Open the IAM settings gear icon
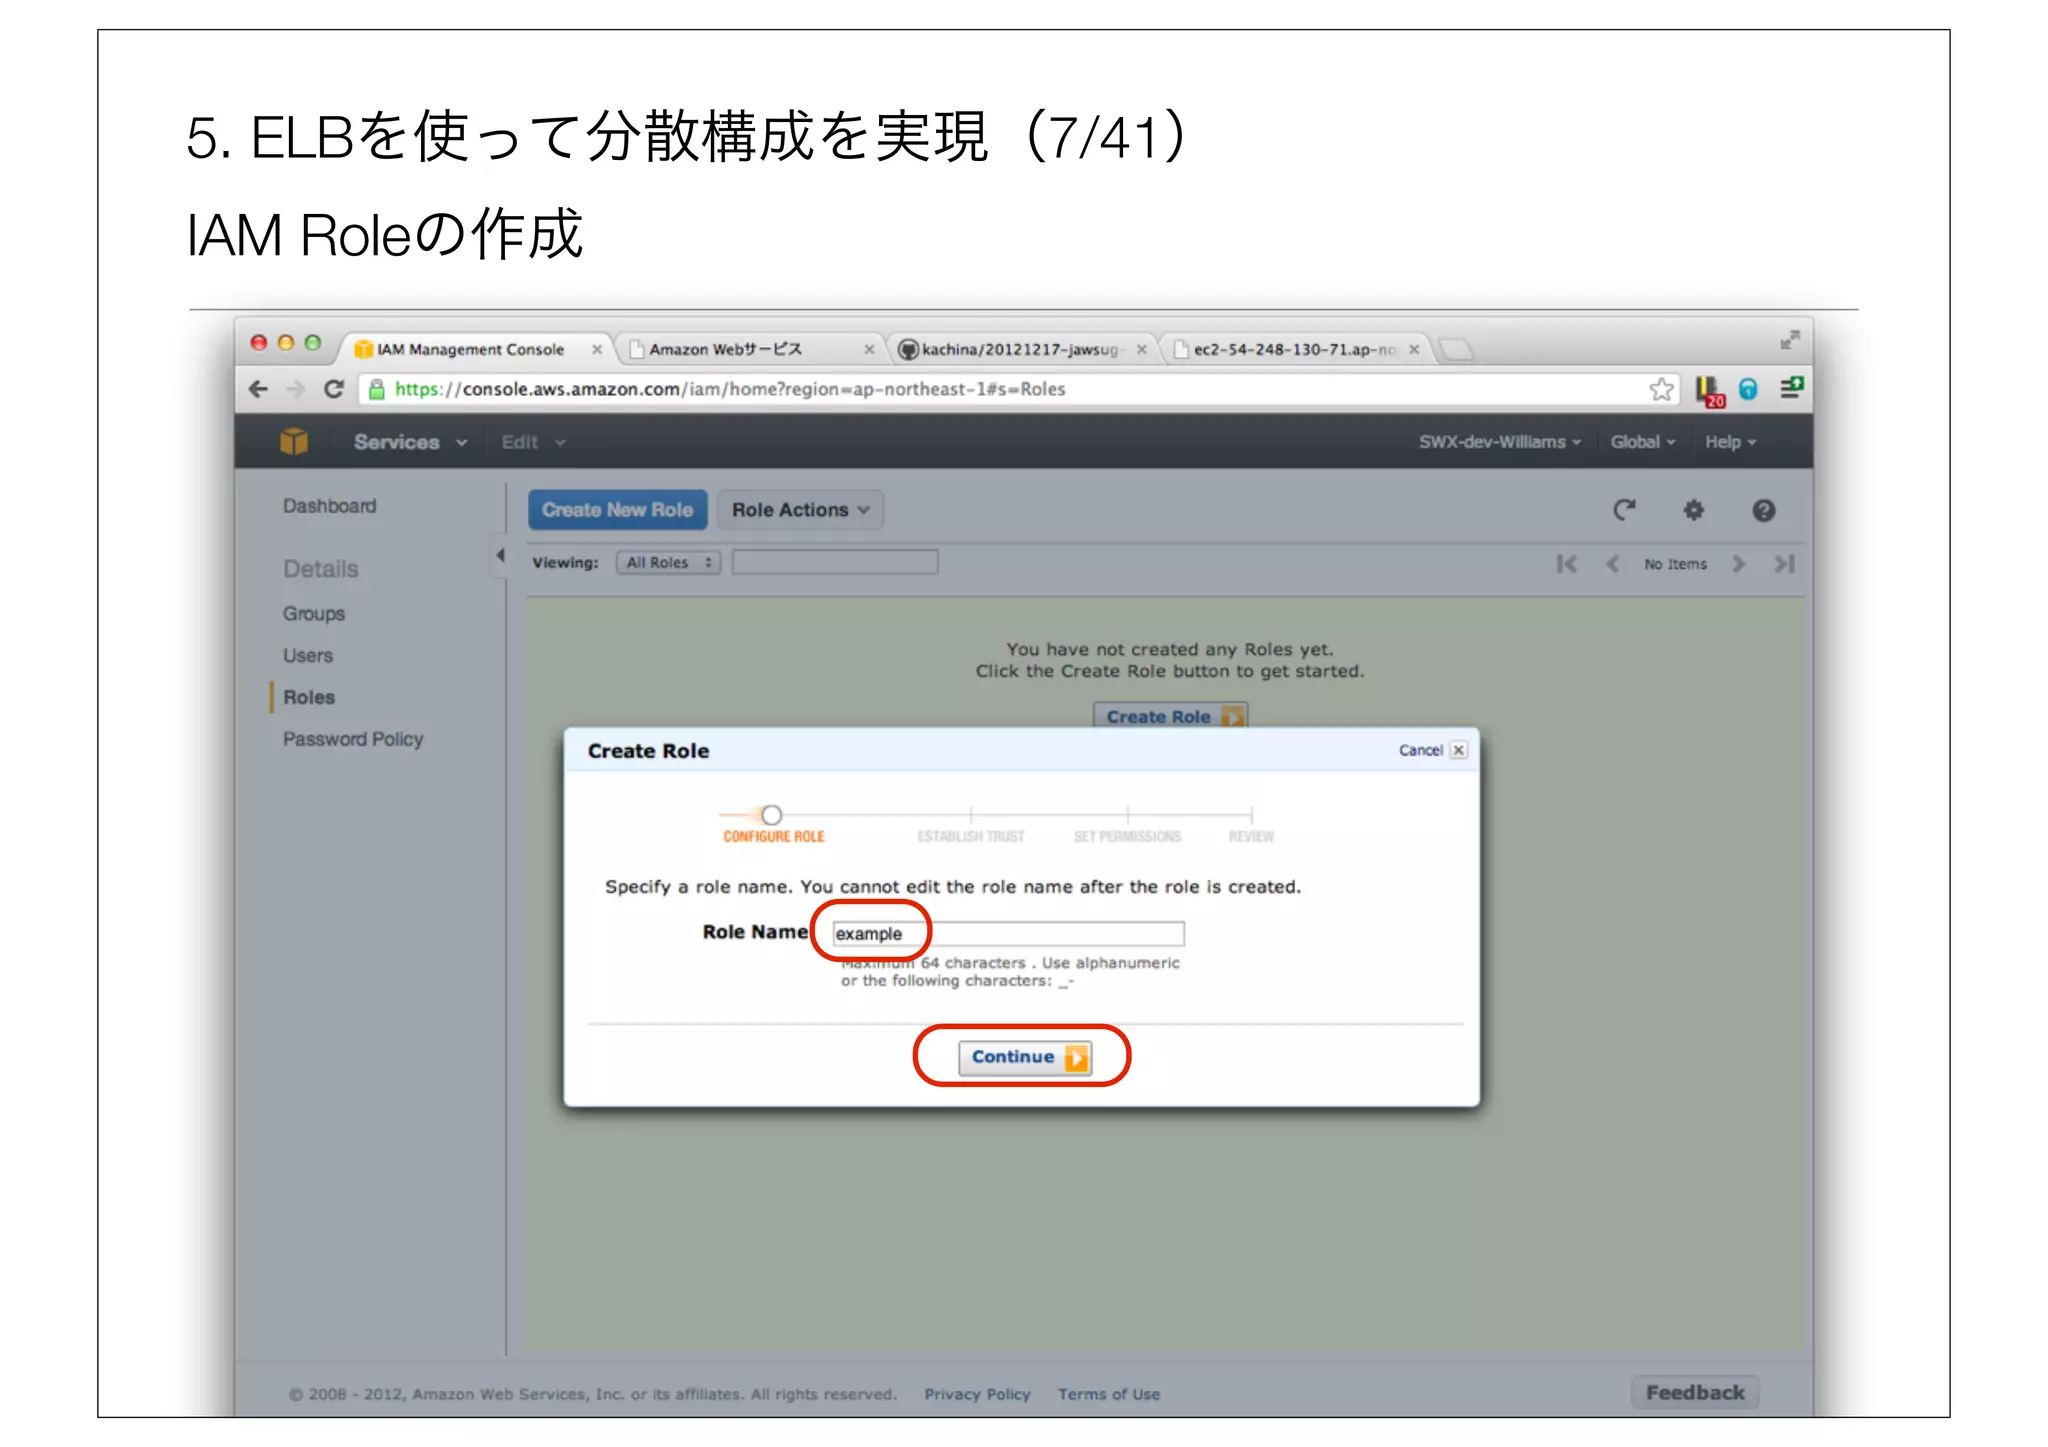2048x1447 pixels. [x=1693, y=510]
